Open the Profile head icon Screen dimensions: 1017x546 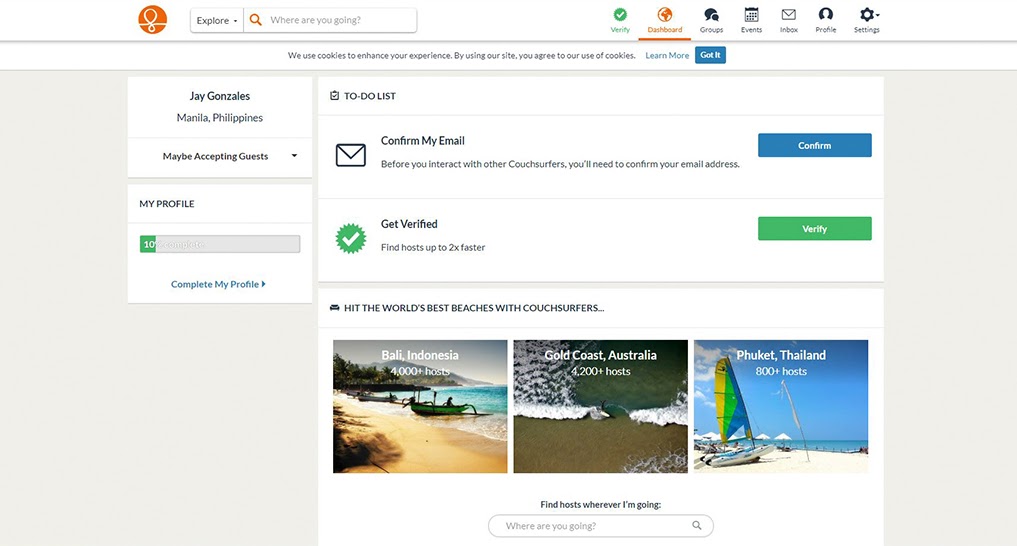[x=826, y=14]
